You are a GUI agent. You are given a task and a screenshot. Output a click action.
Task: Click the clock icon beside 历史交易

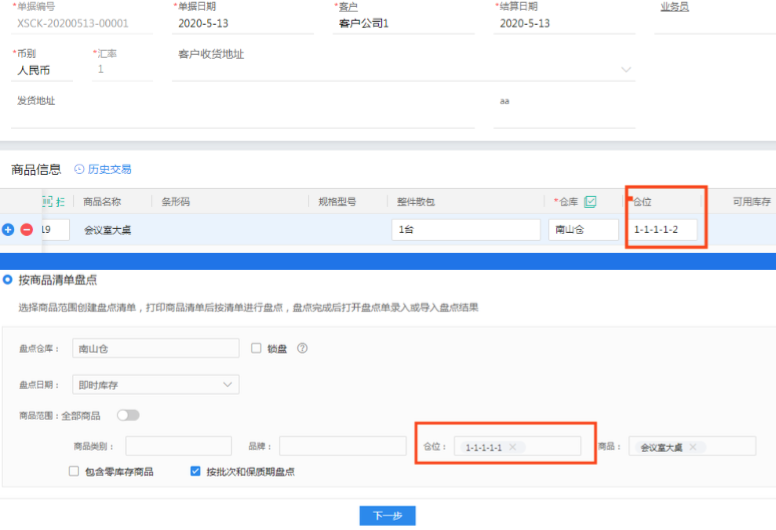click(x=79, y=169)
